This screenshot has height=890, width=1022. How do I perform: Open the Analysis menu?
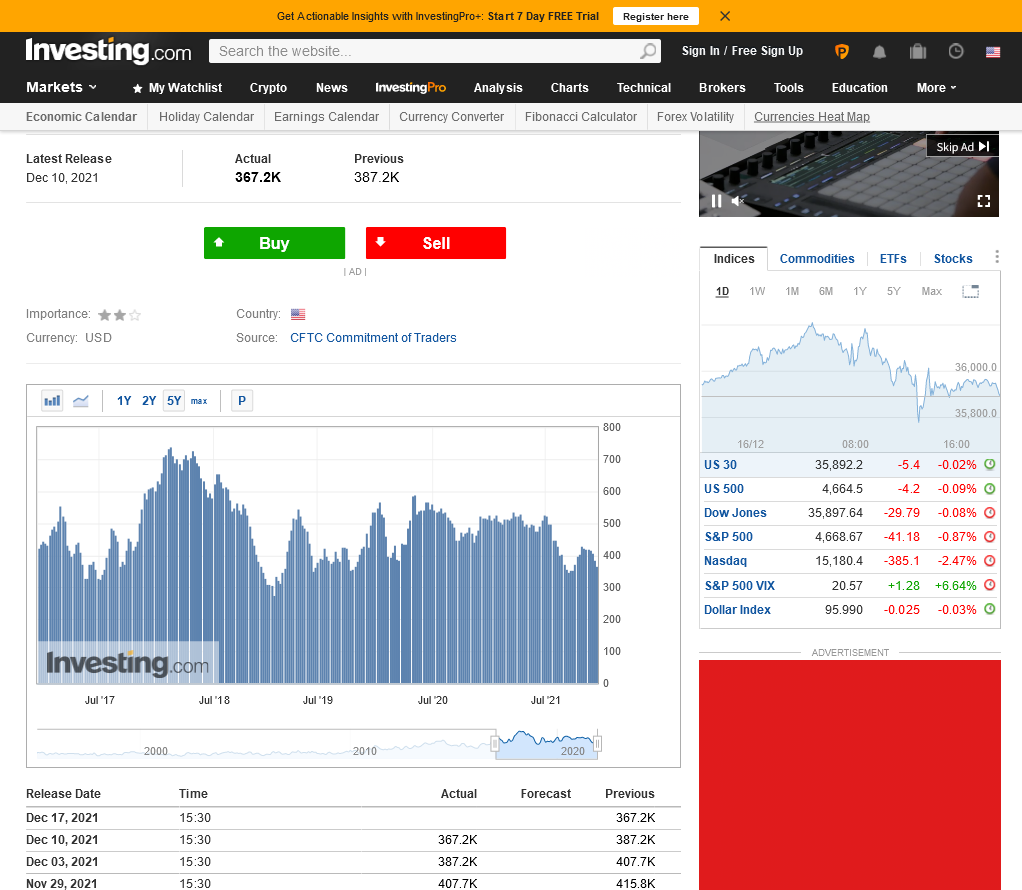pos(498,88)
